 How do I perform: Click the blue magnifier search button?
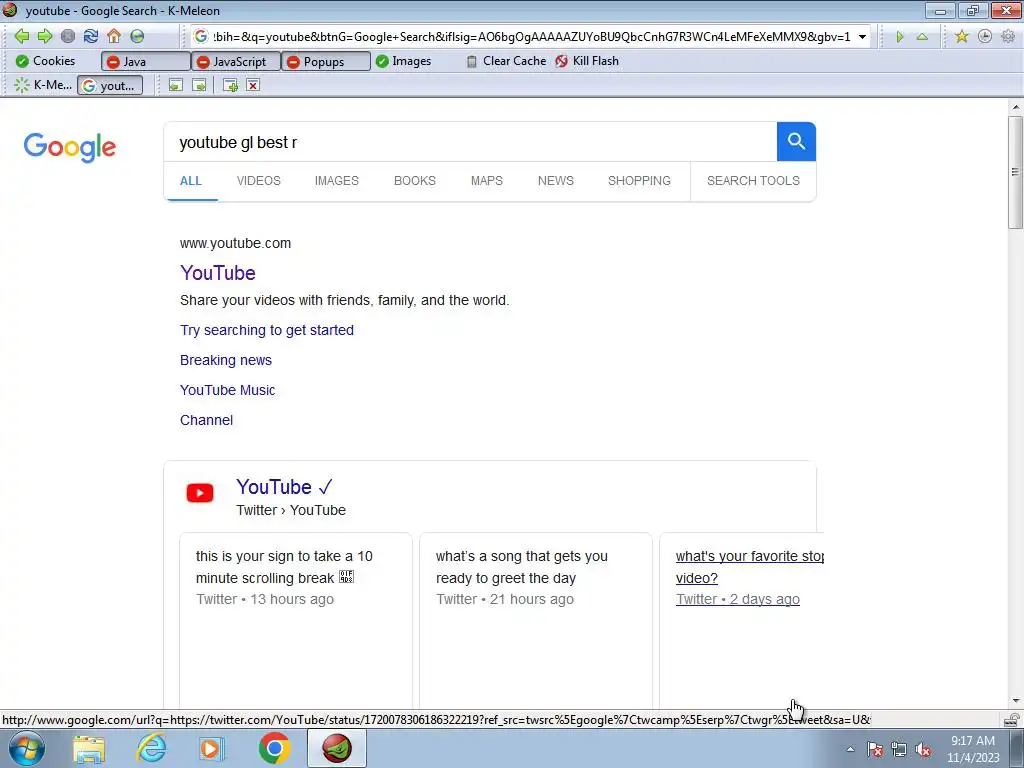(796, 142)
